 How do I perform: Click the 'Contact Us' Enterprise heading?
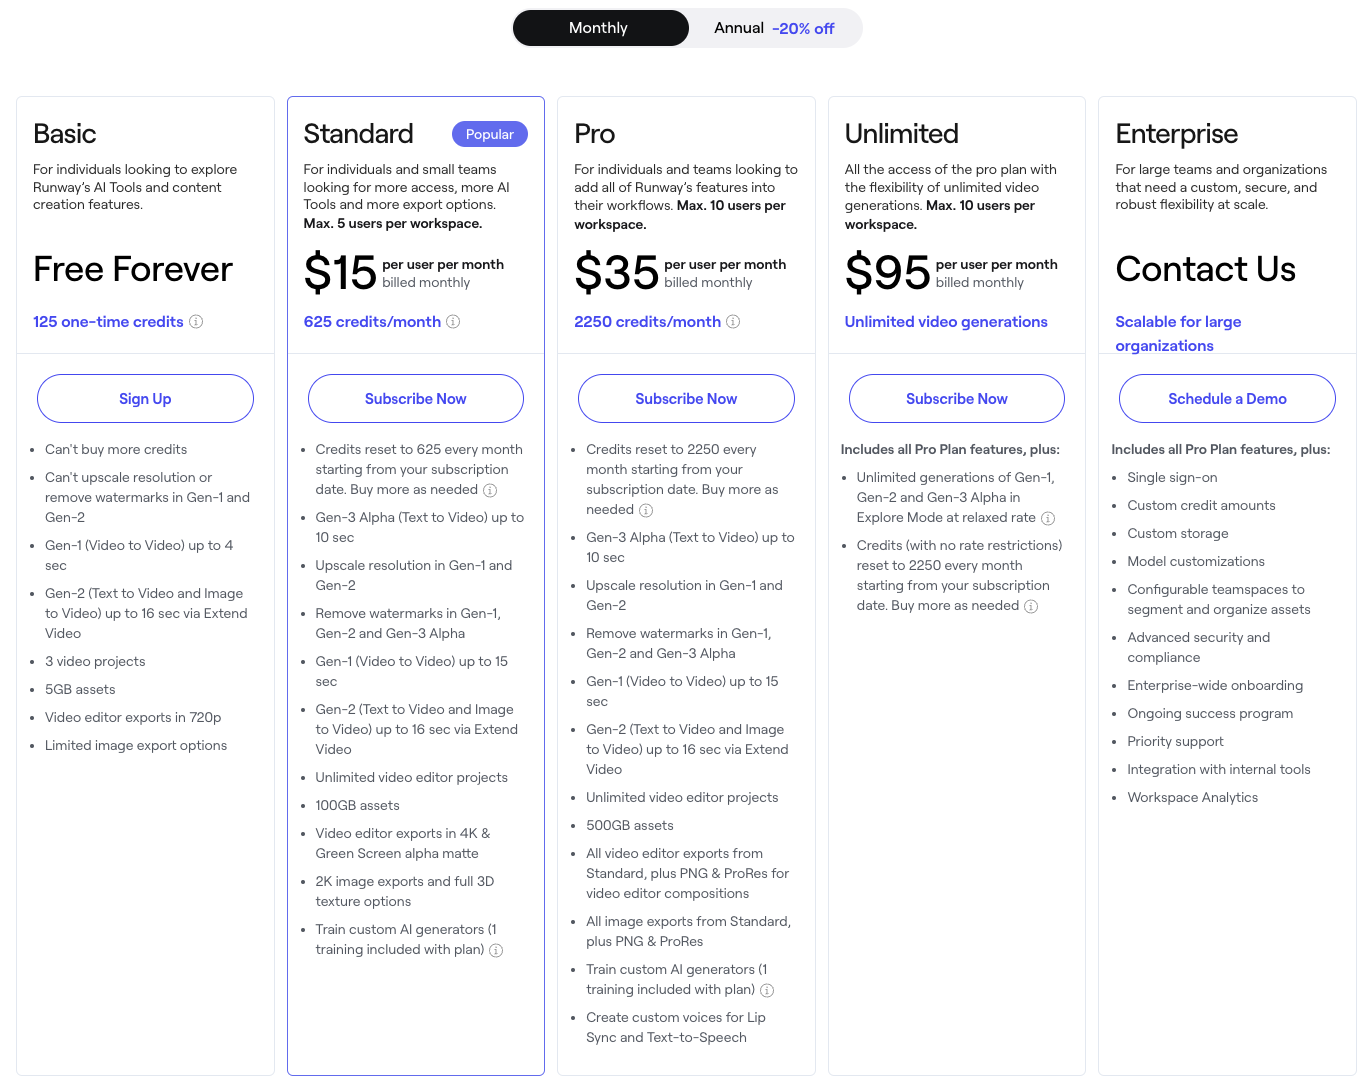pos(1205,269)
